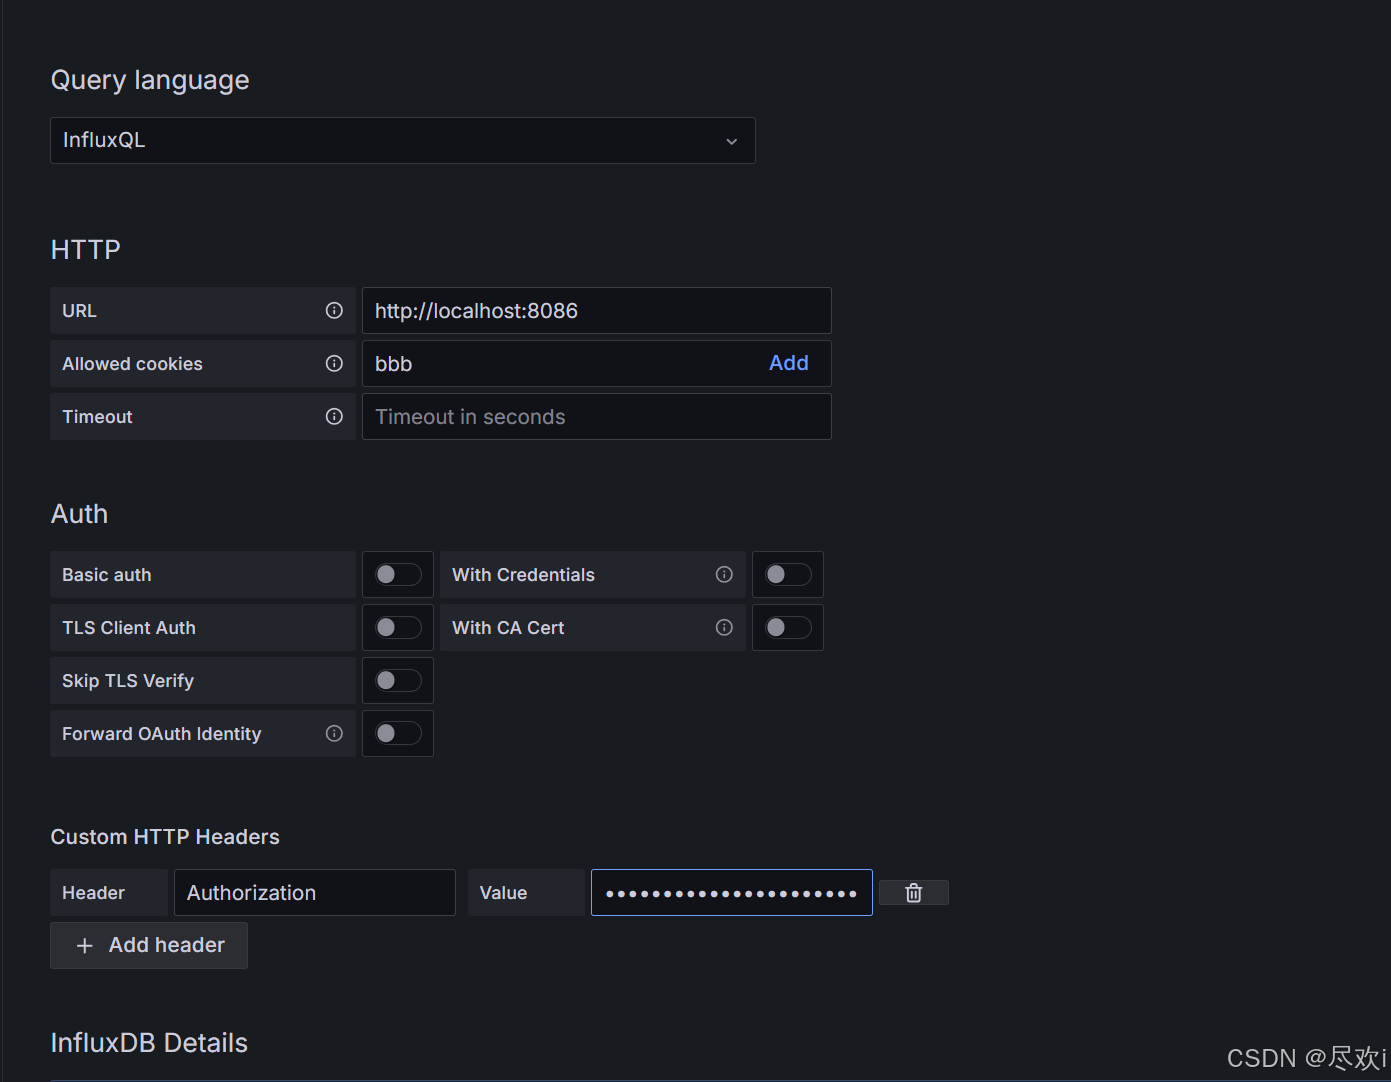Click the Timeout label
Viewport: 1391px width, 1082px height.
coord(97,417)
